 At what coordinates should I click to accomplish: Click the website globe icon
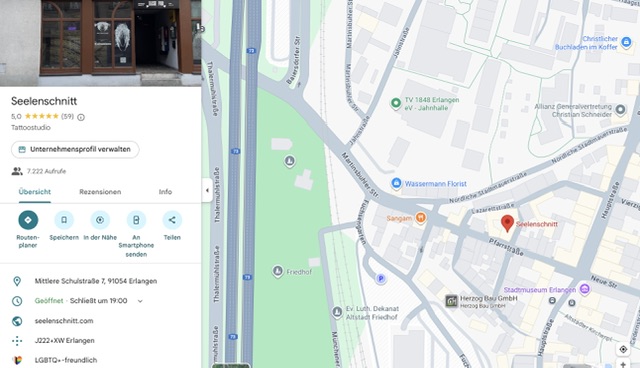pos(17,321)
